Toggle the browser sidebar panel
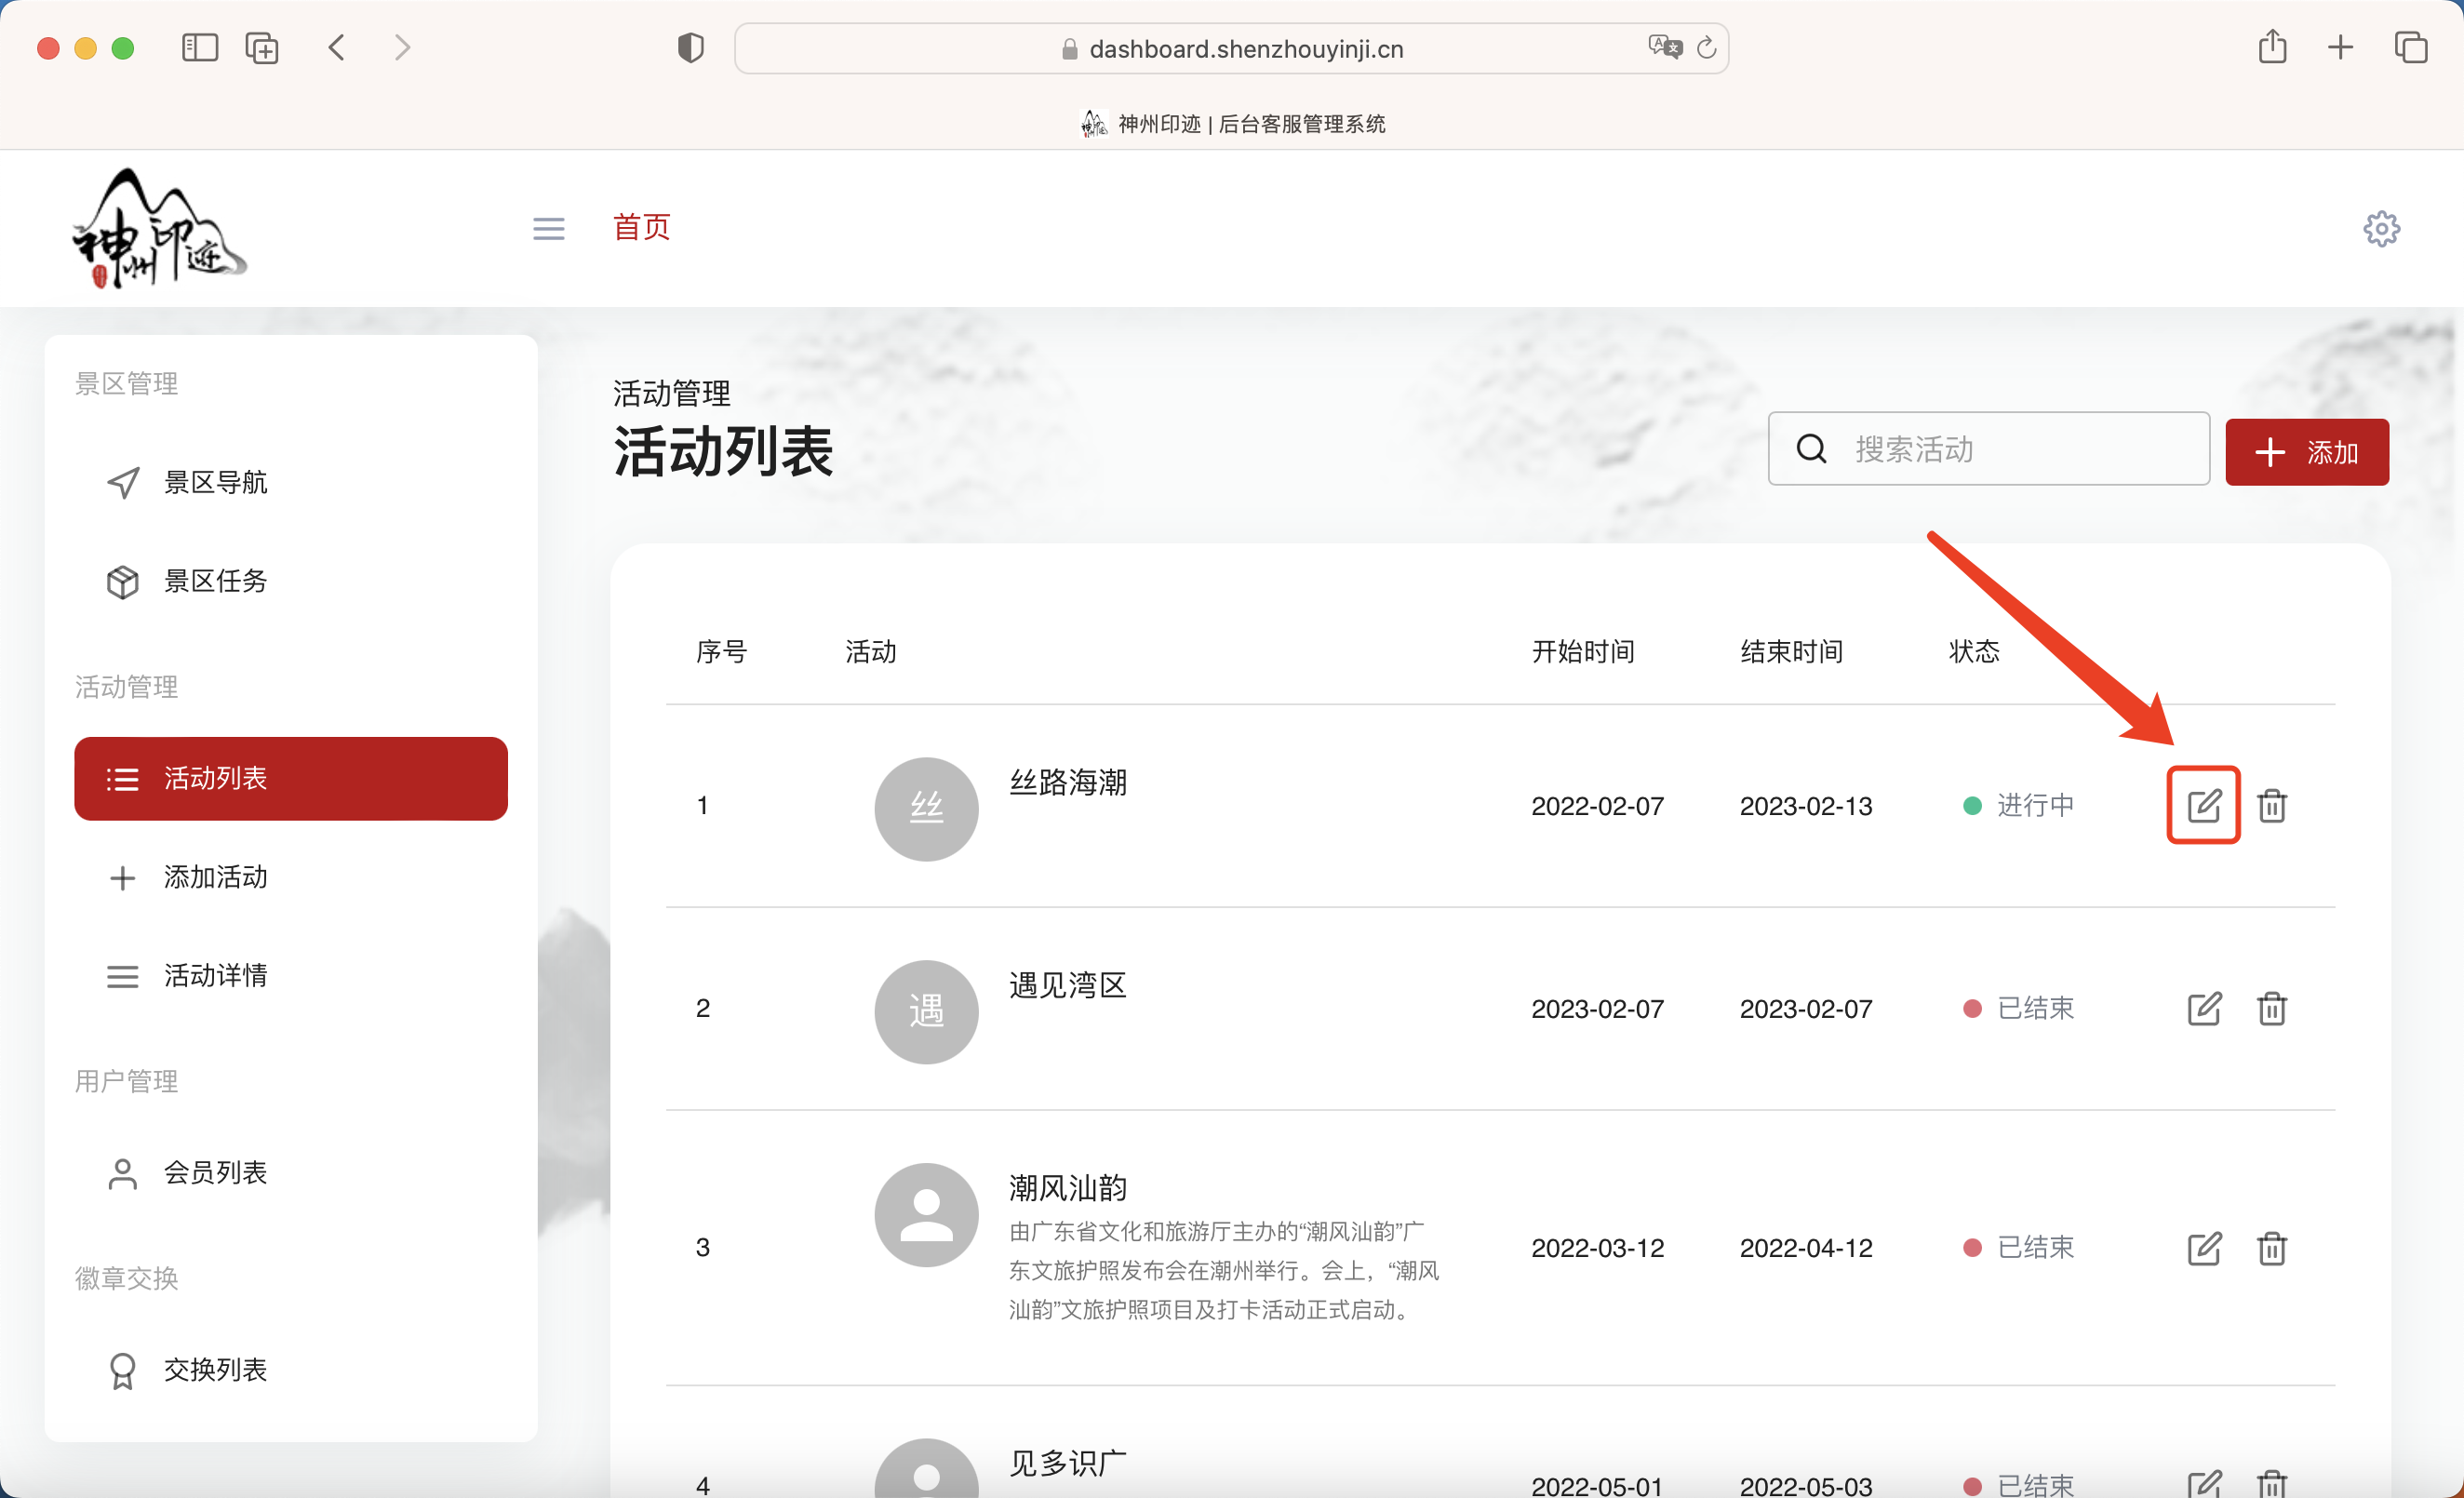 199,47
